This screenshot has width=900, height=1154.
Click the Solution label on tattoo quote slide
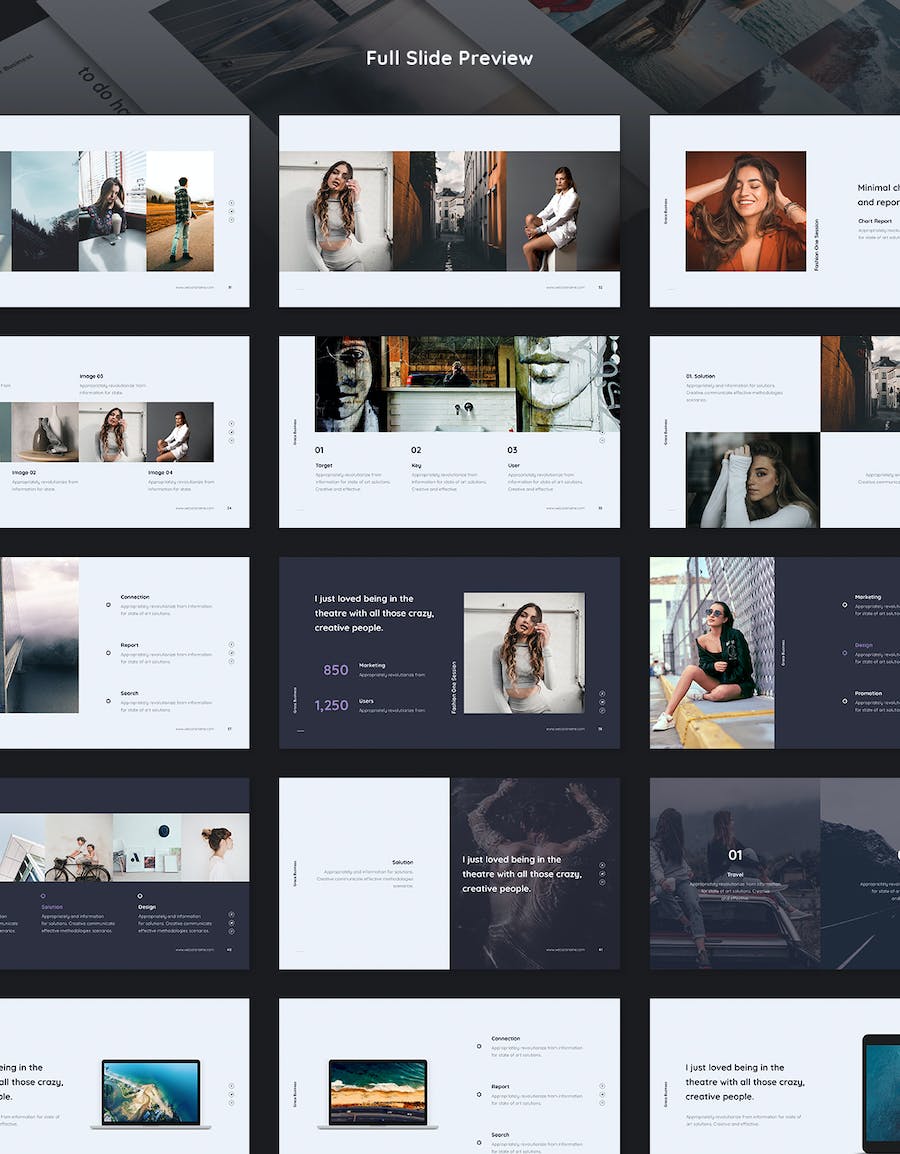click(x=402, y=862)
